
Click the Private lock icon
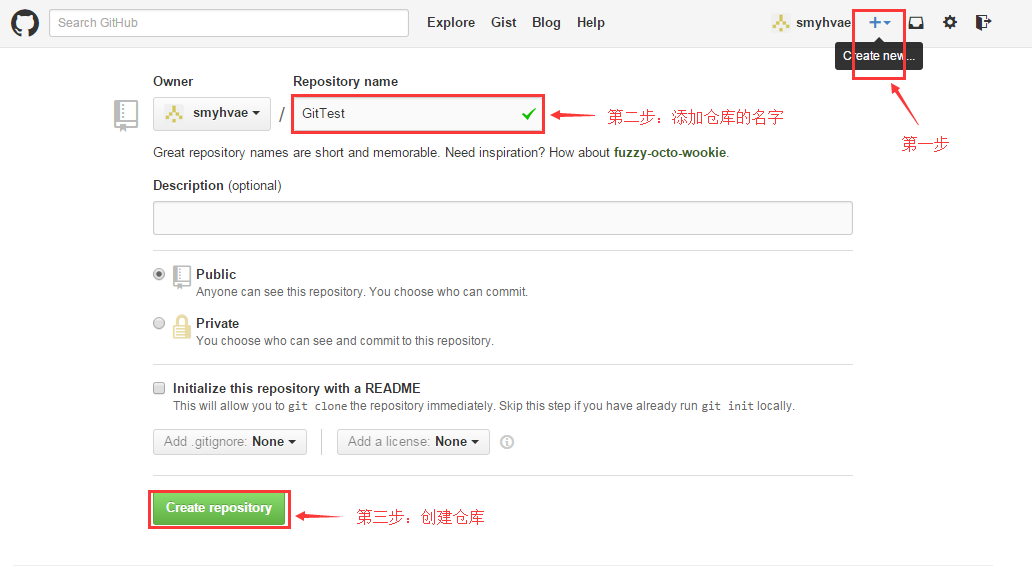(x=182, y=326)
